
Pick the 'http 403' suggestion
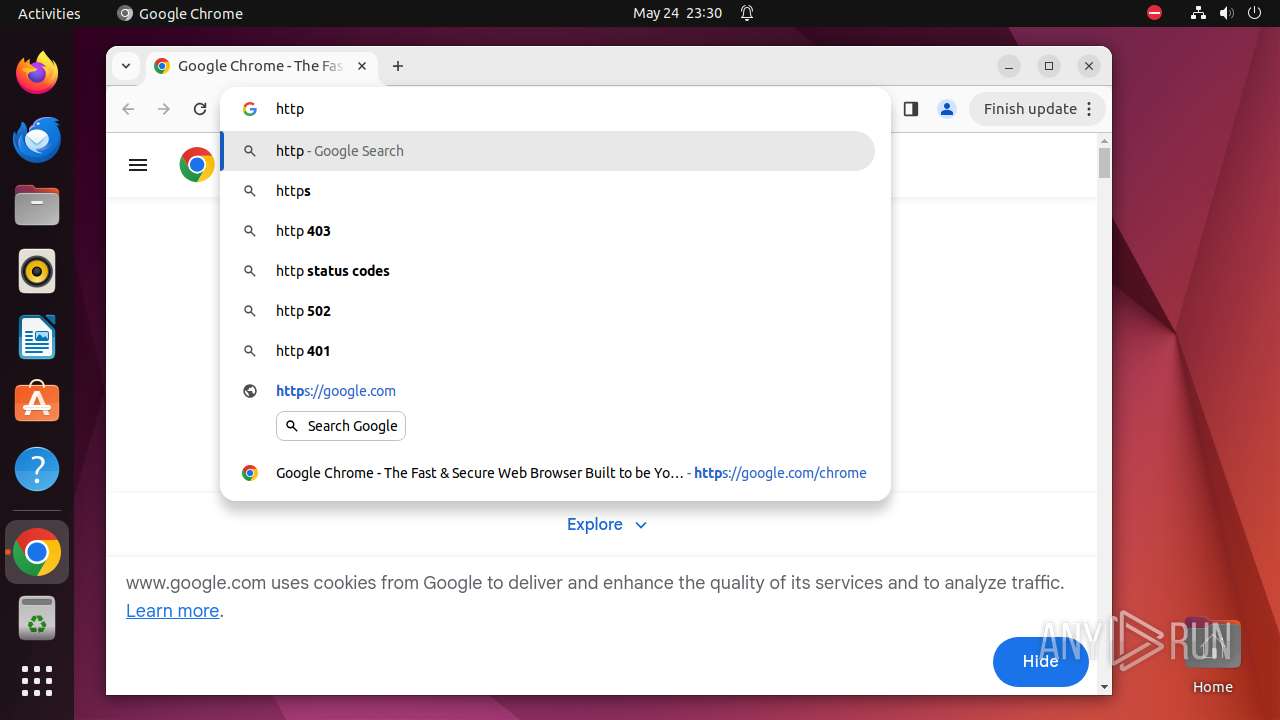pos(548,231)
